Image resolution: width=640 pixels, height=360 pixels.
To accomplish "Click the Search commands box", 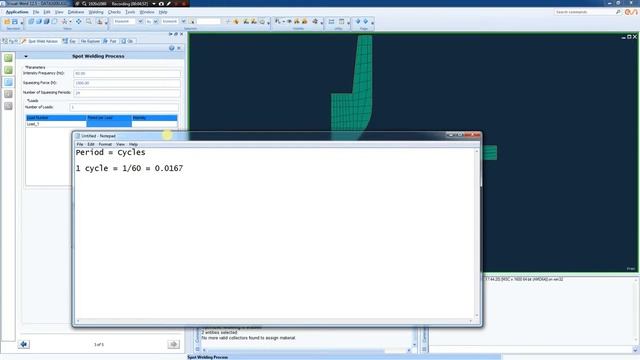I will tap(584, 12).
